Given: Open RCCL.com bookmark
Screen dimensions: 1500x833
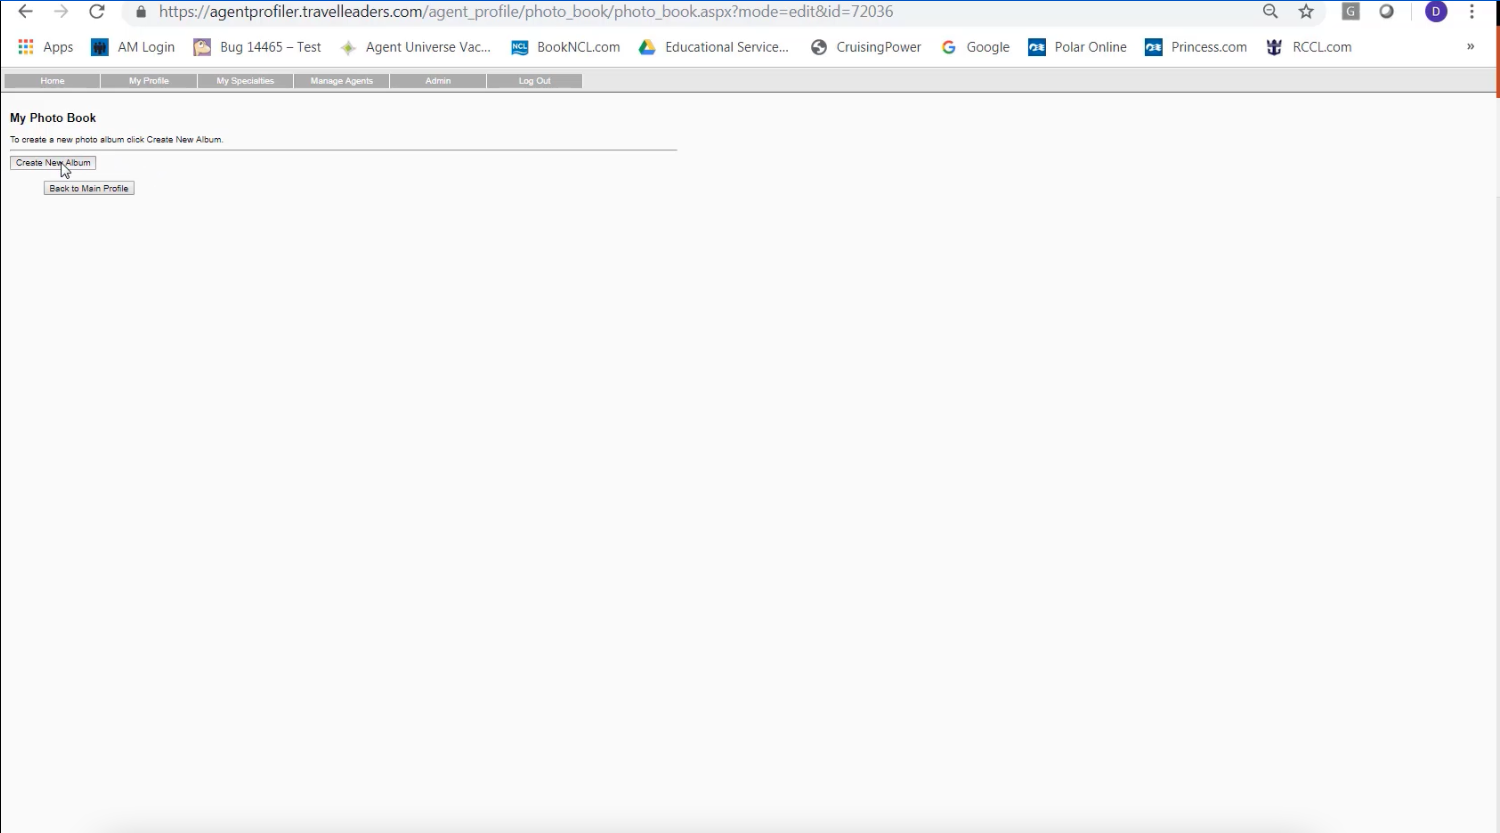Looking at the screenshot, I should 1309,47.
